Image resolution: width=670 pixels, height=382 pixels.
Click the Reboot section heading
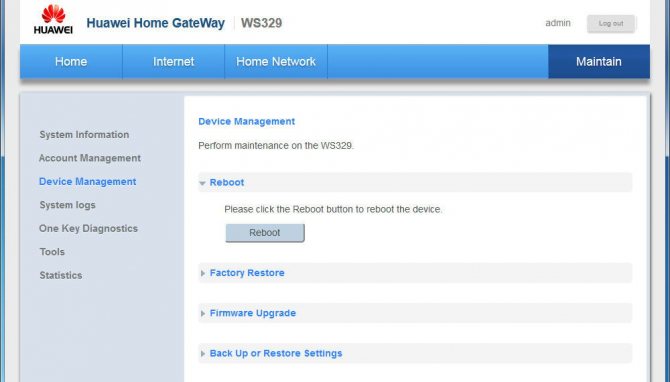click(227, 182)
